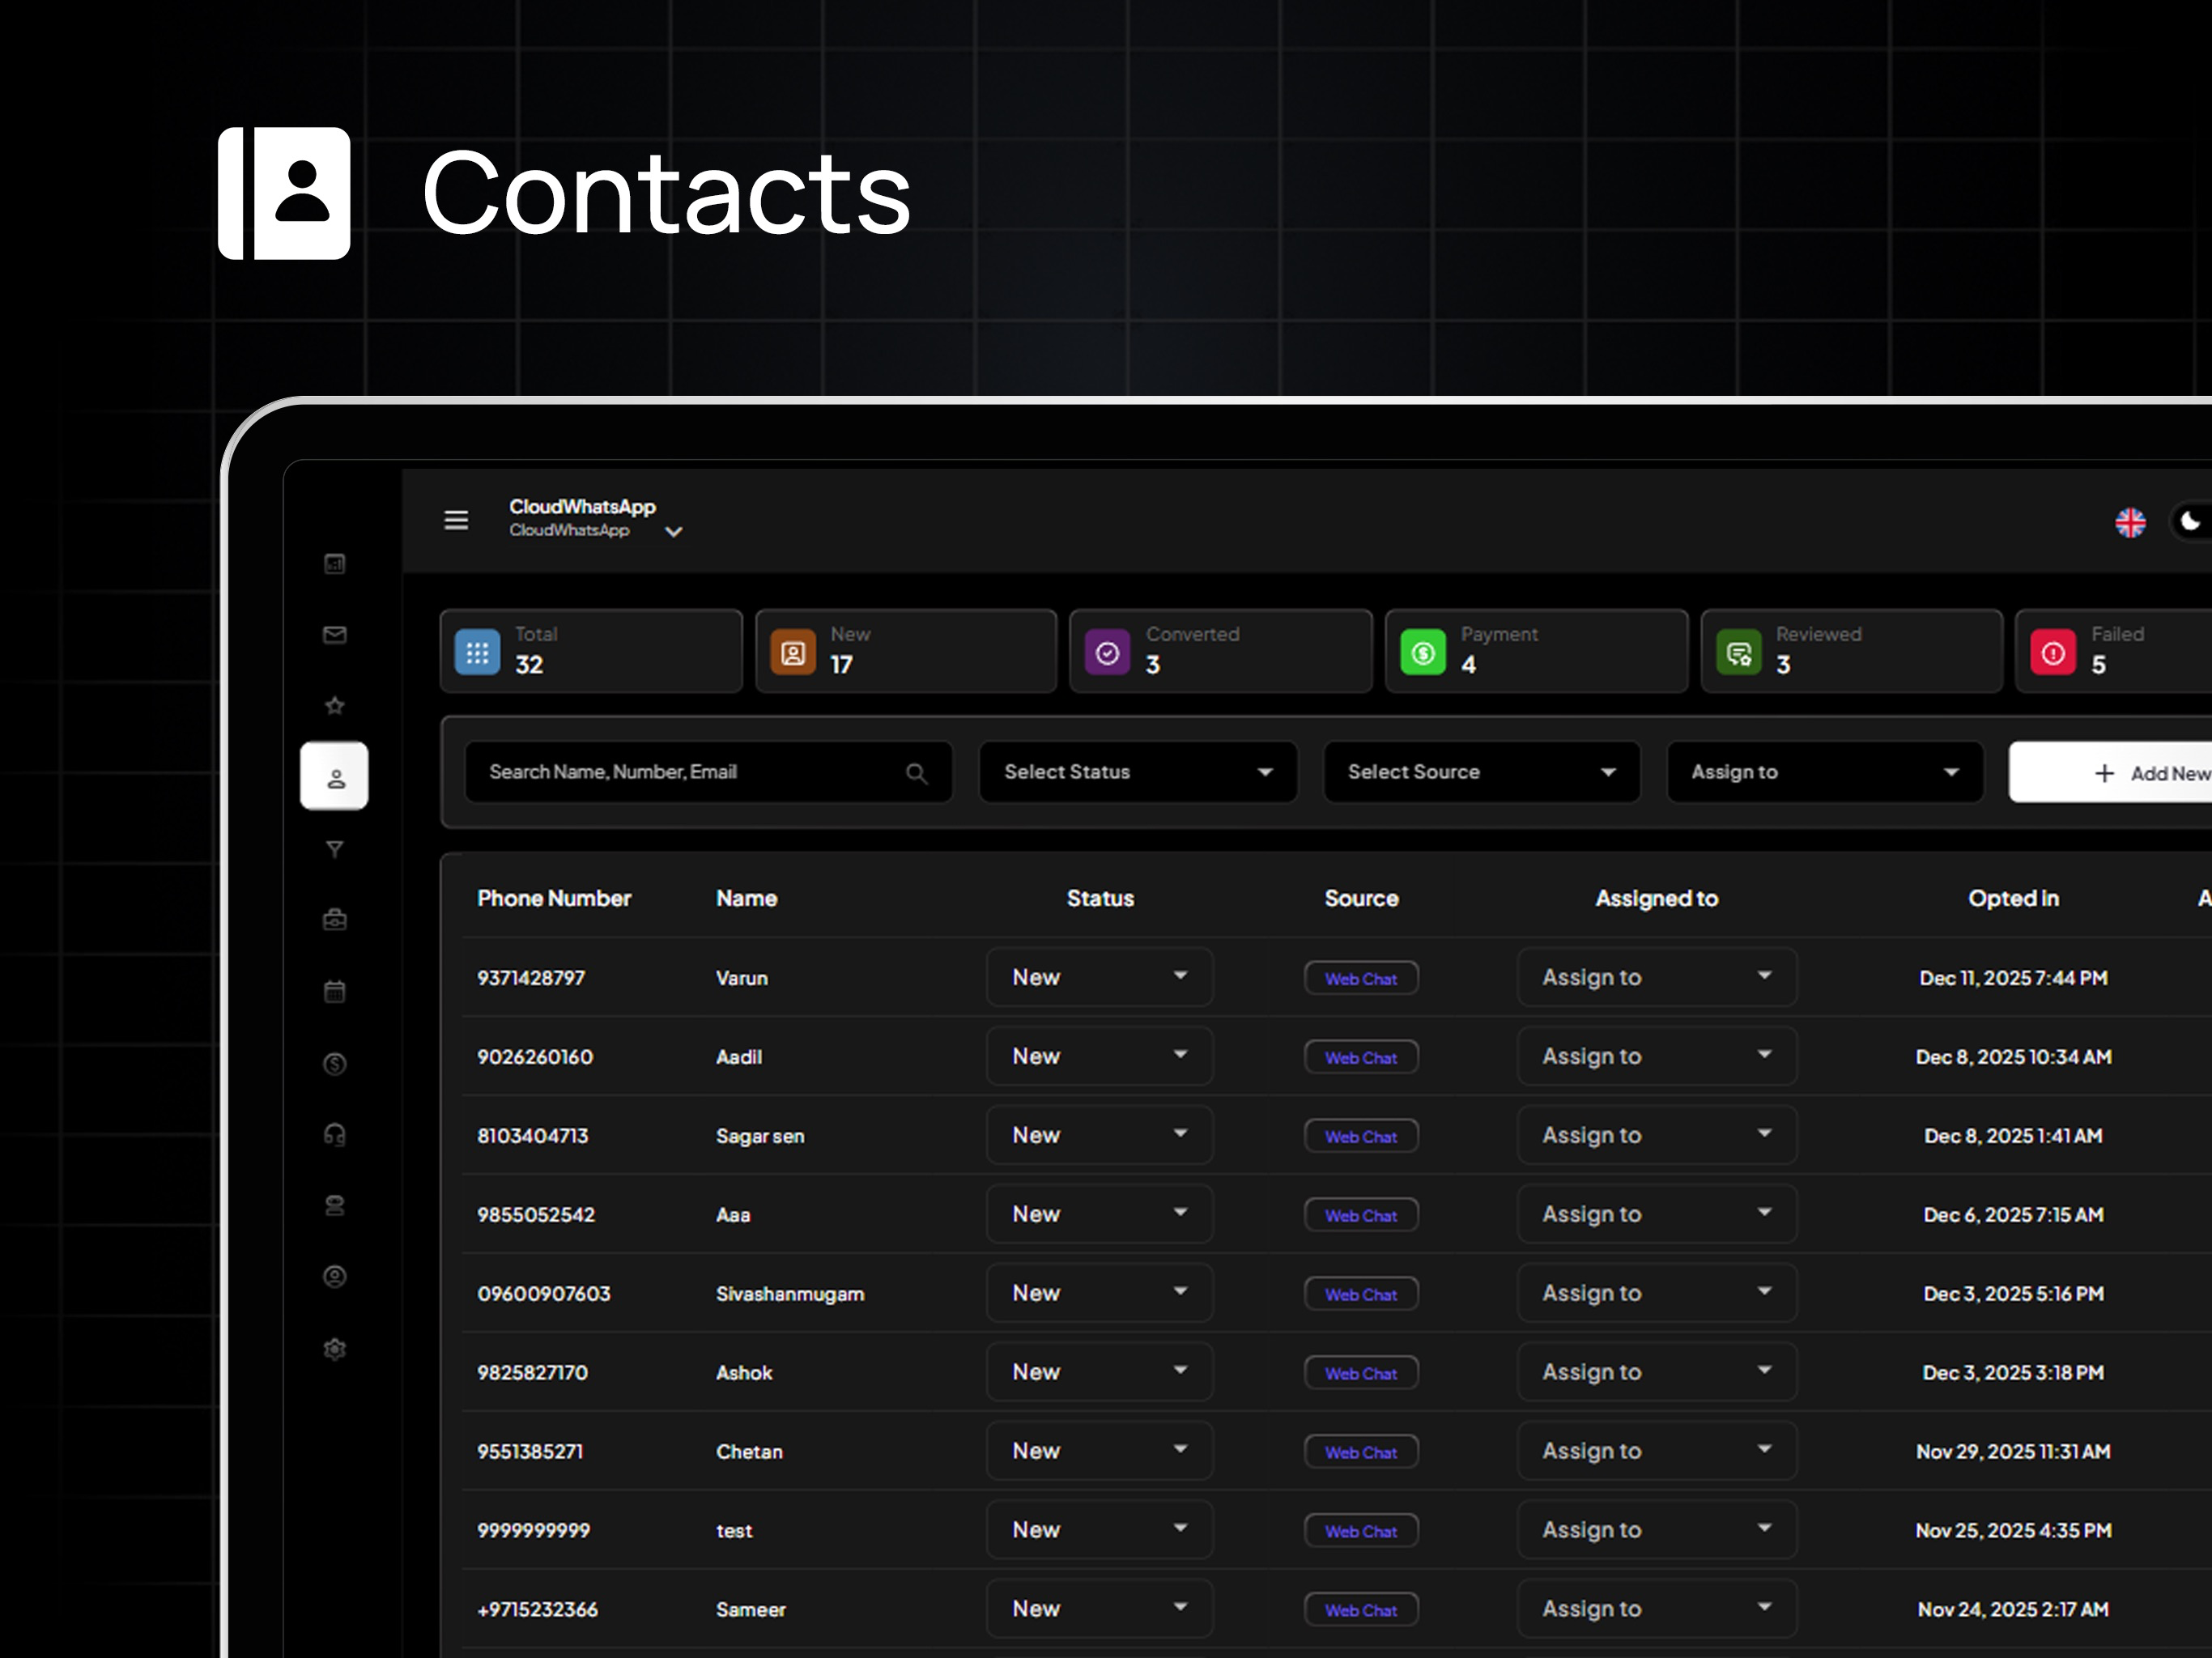Select the highlighted Contacts person icon in the sidebar
Image resolution: width=2212 pixels, height=1658 pixels.
335,776
